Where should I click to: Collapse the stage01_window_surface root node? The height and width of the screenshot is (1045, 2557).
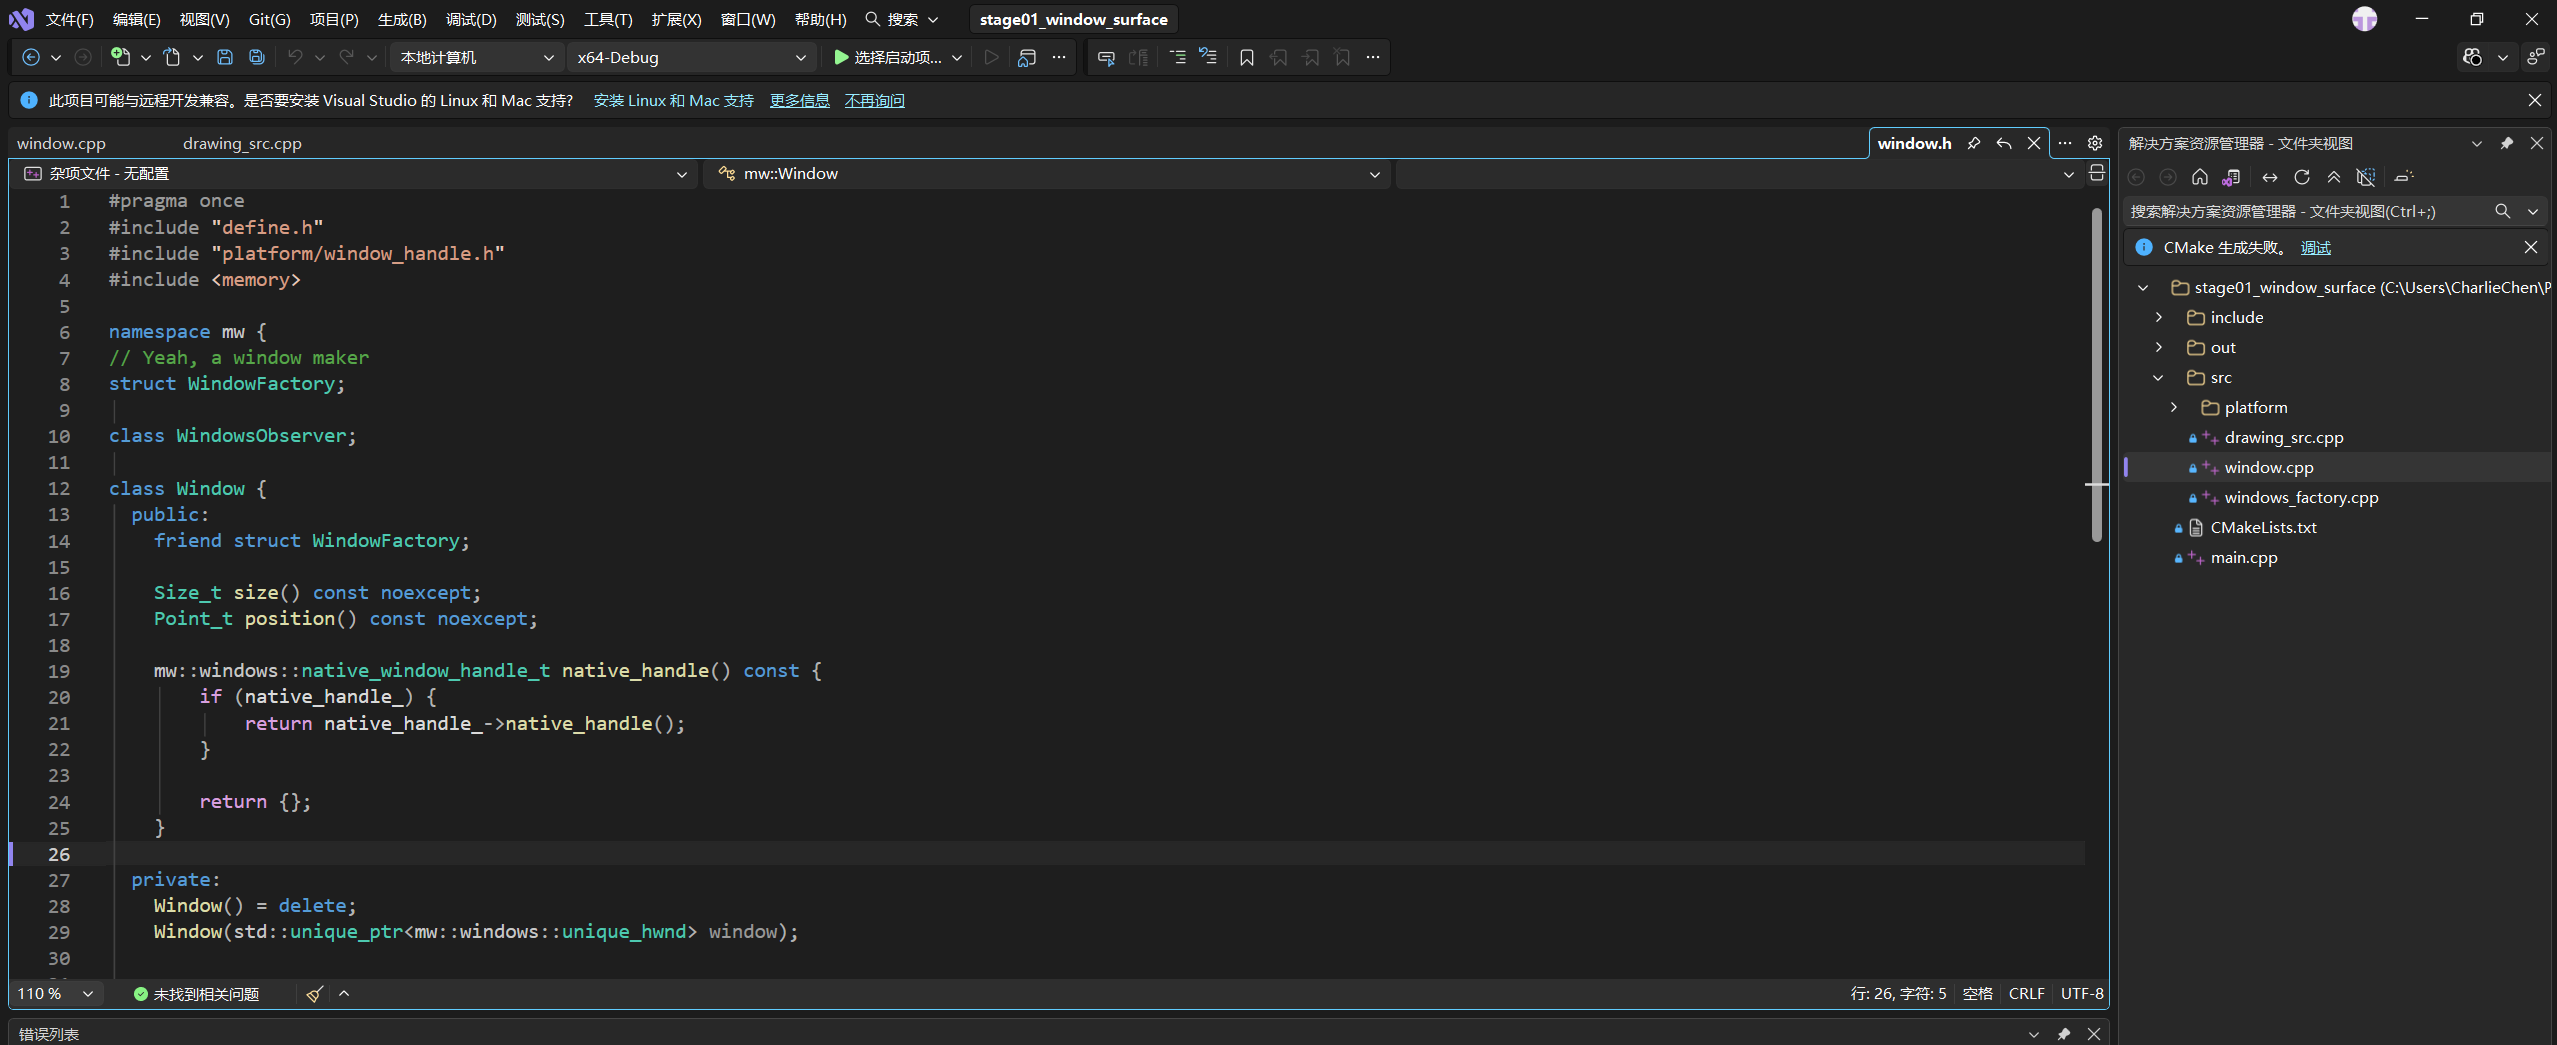pyautogui.click(x=2143, y=287)
